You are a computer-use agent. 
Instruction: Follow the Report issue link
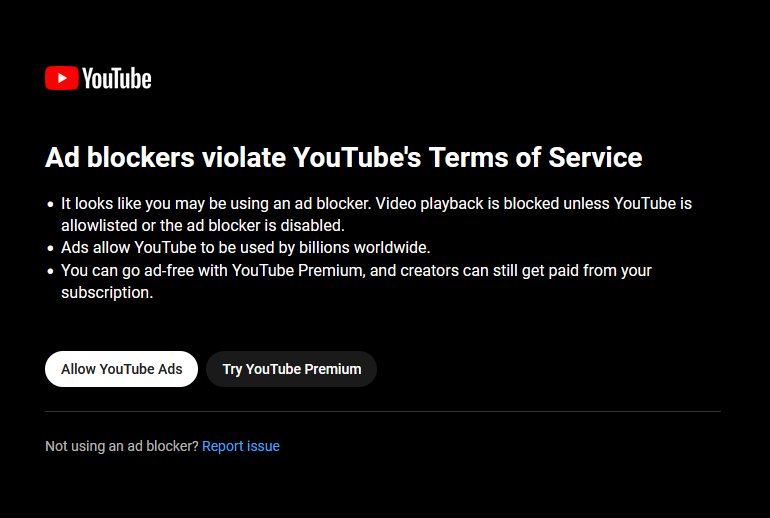[241, 446]
